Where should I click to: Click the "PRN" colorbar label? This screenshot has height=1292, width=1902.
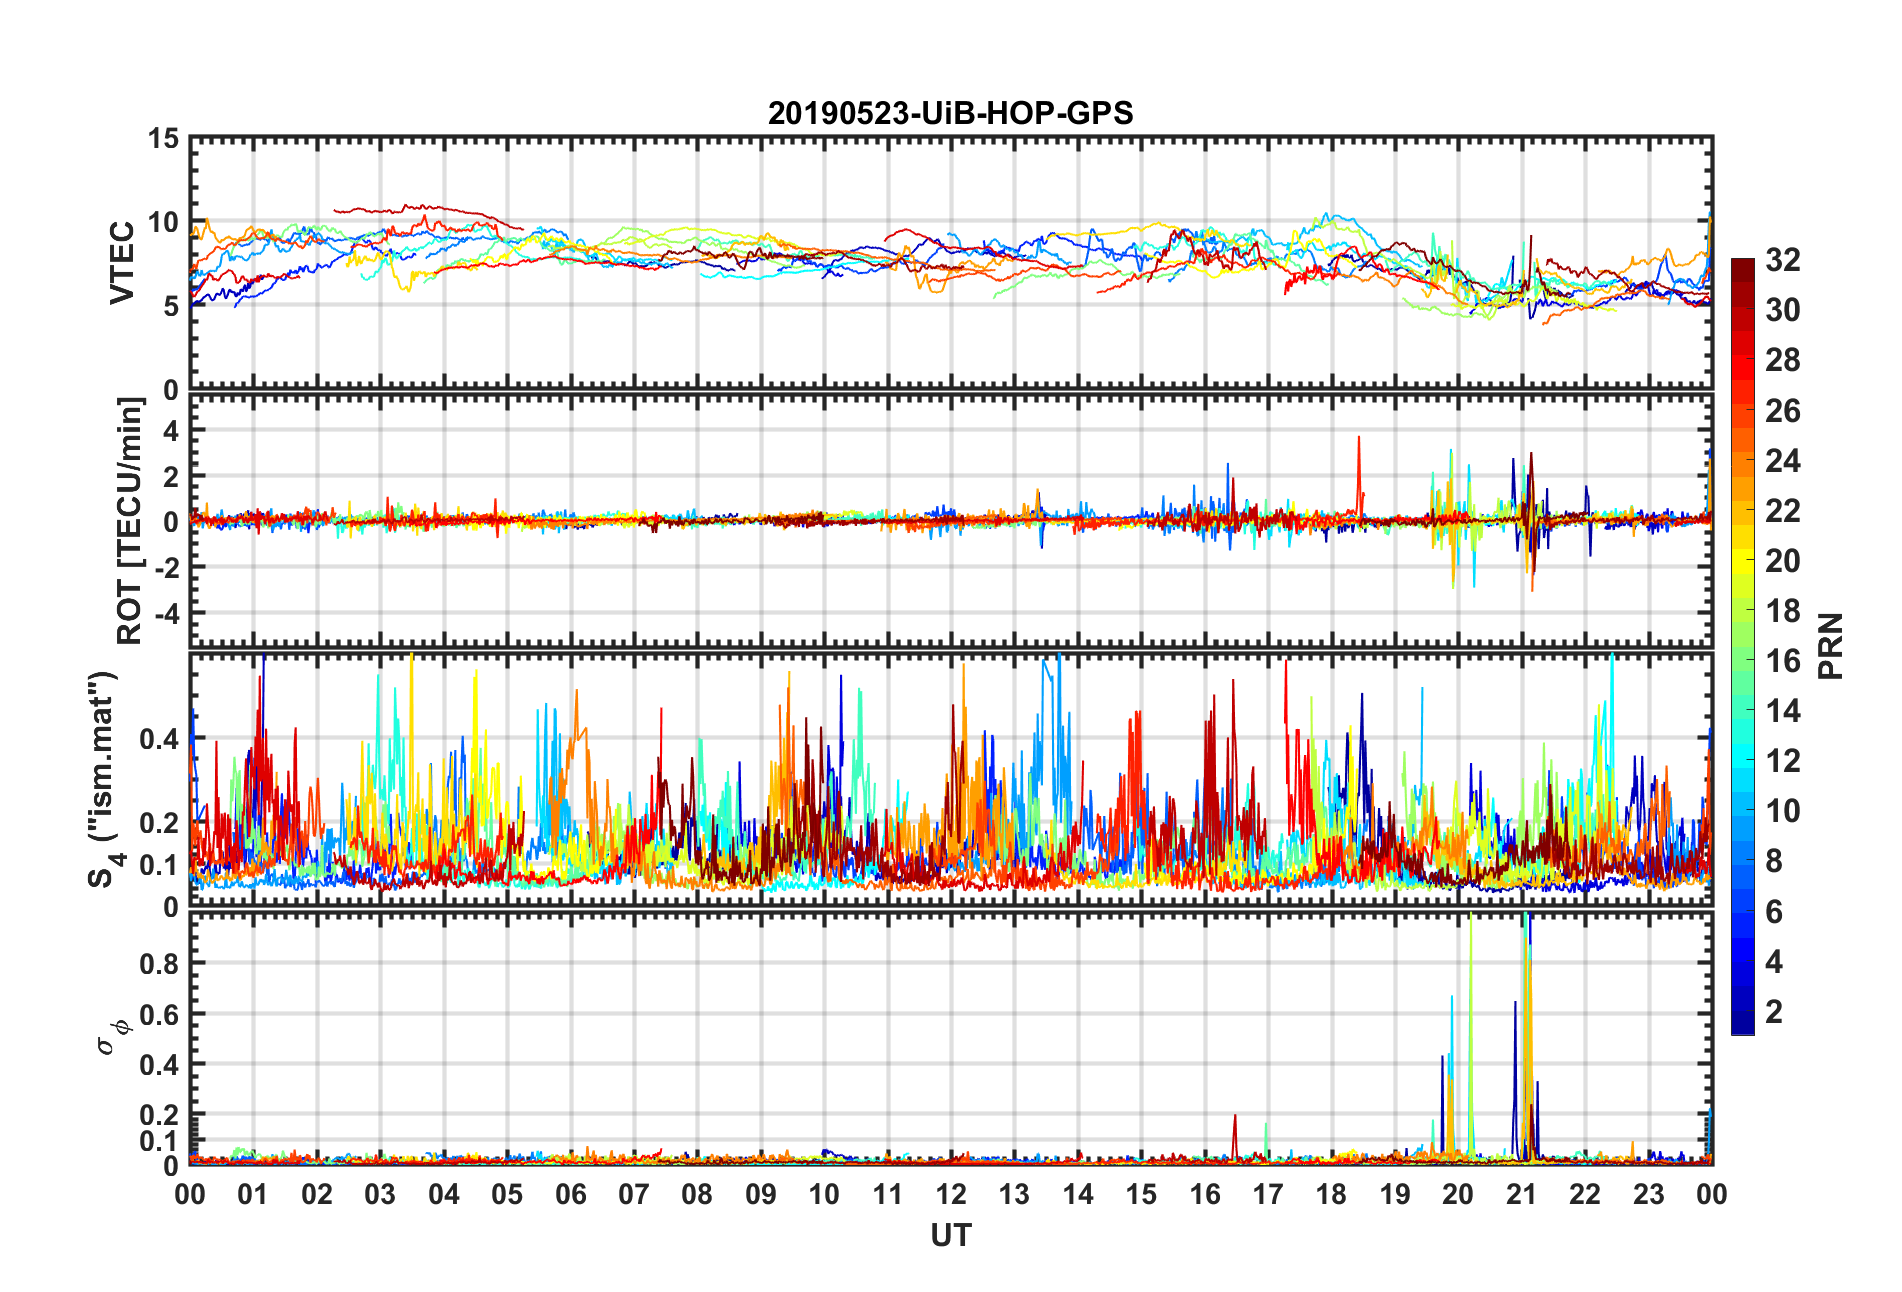1830,646
